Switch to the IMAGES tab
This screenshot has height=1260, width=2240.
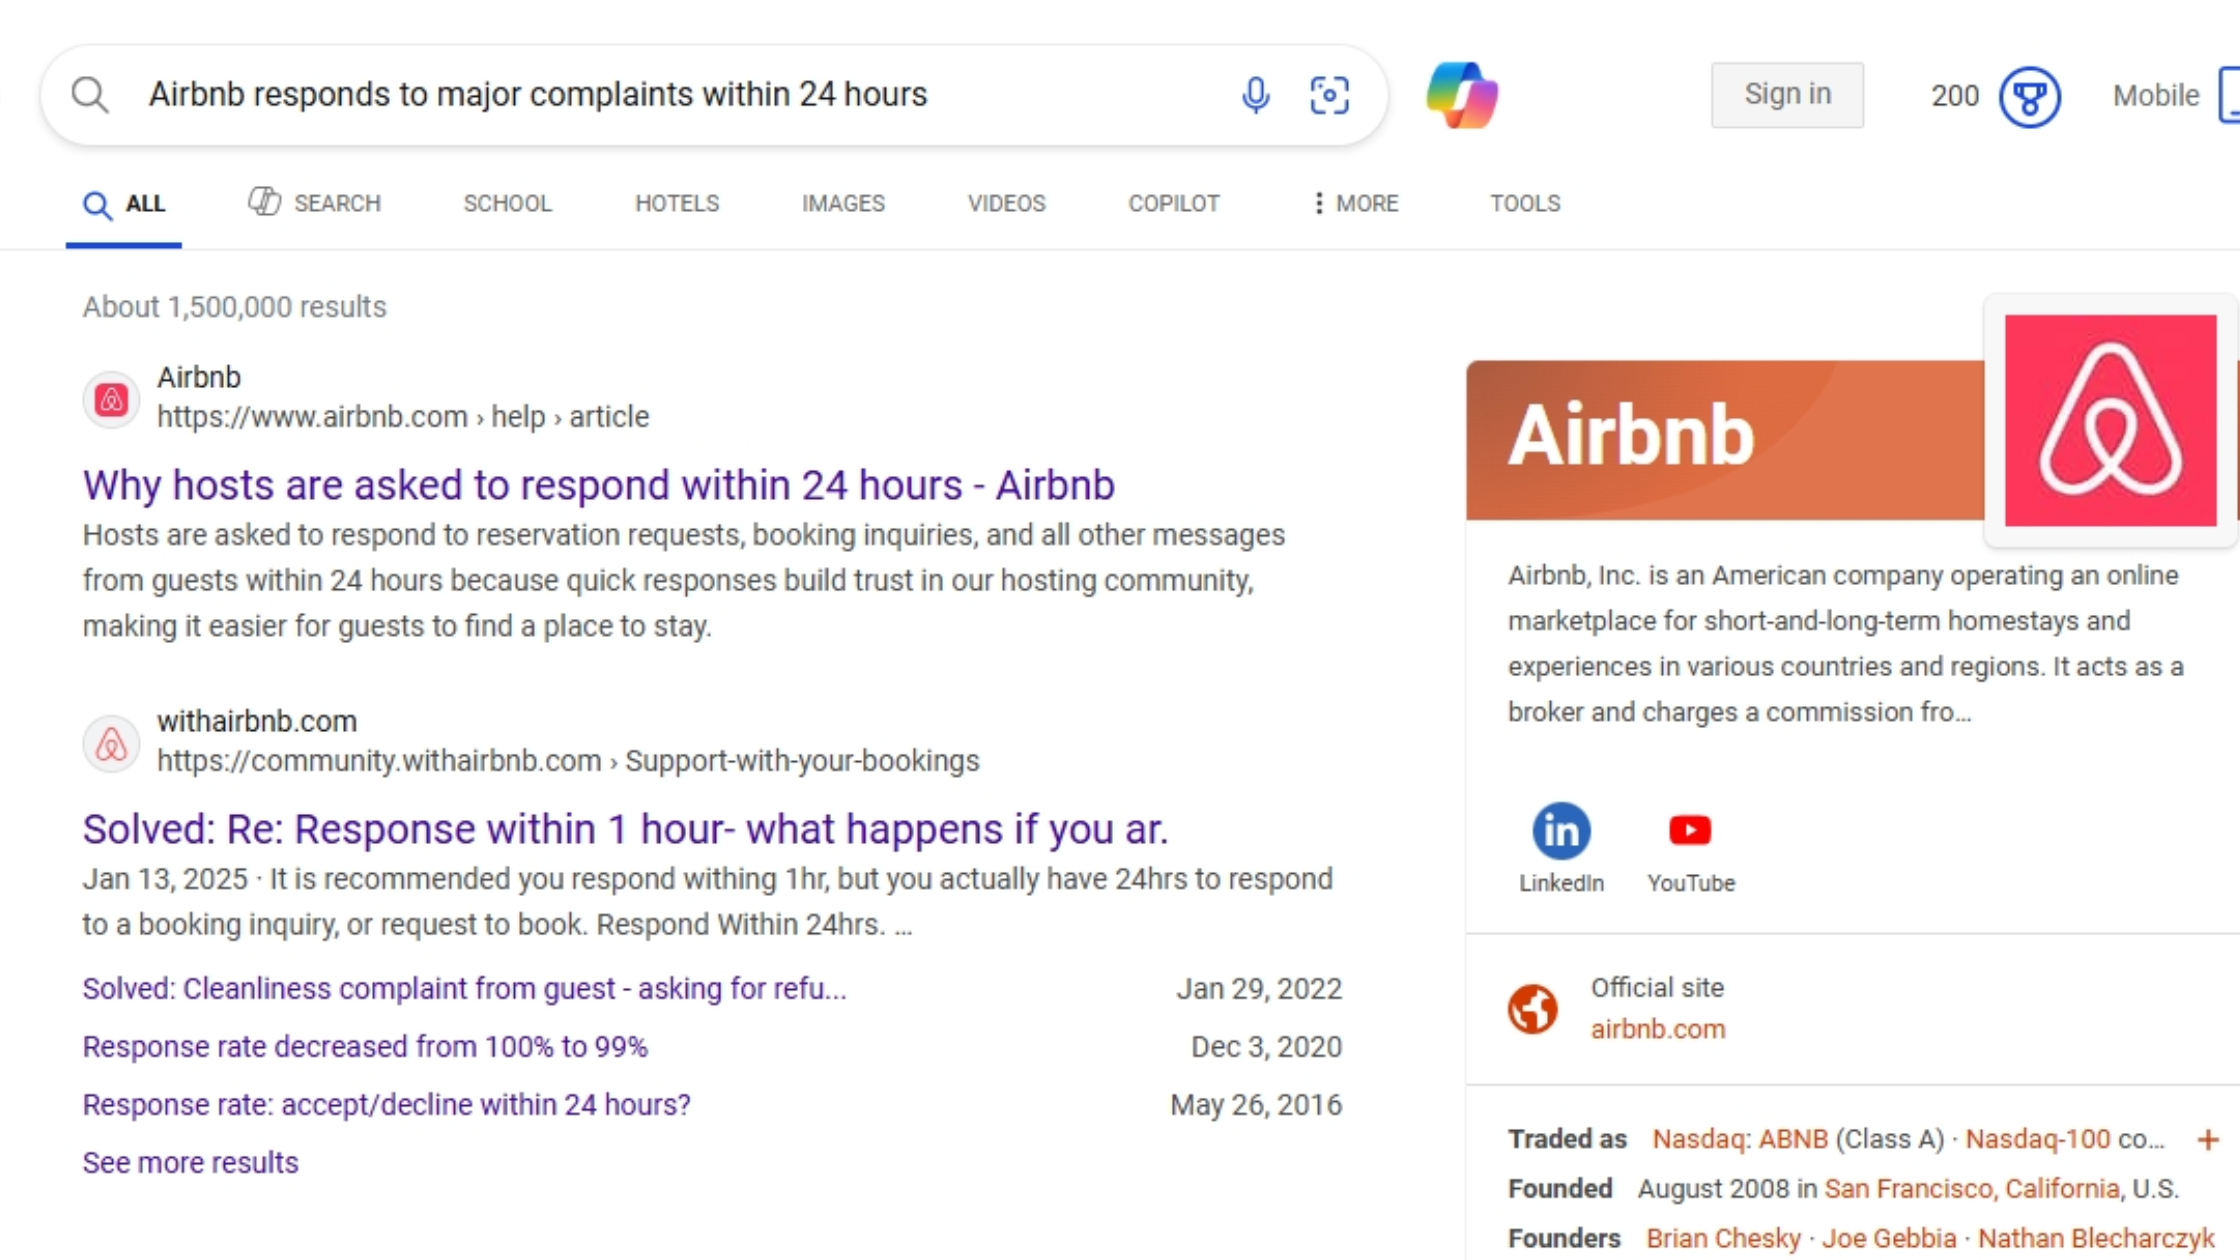point(842,203)
